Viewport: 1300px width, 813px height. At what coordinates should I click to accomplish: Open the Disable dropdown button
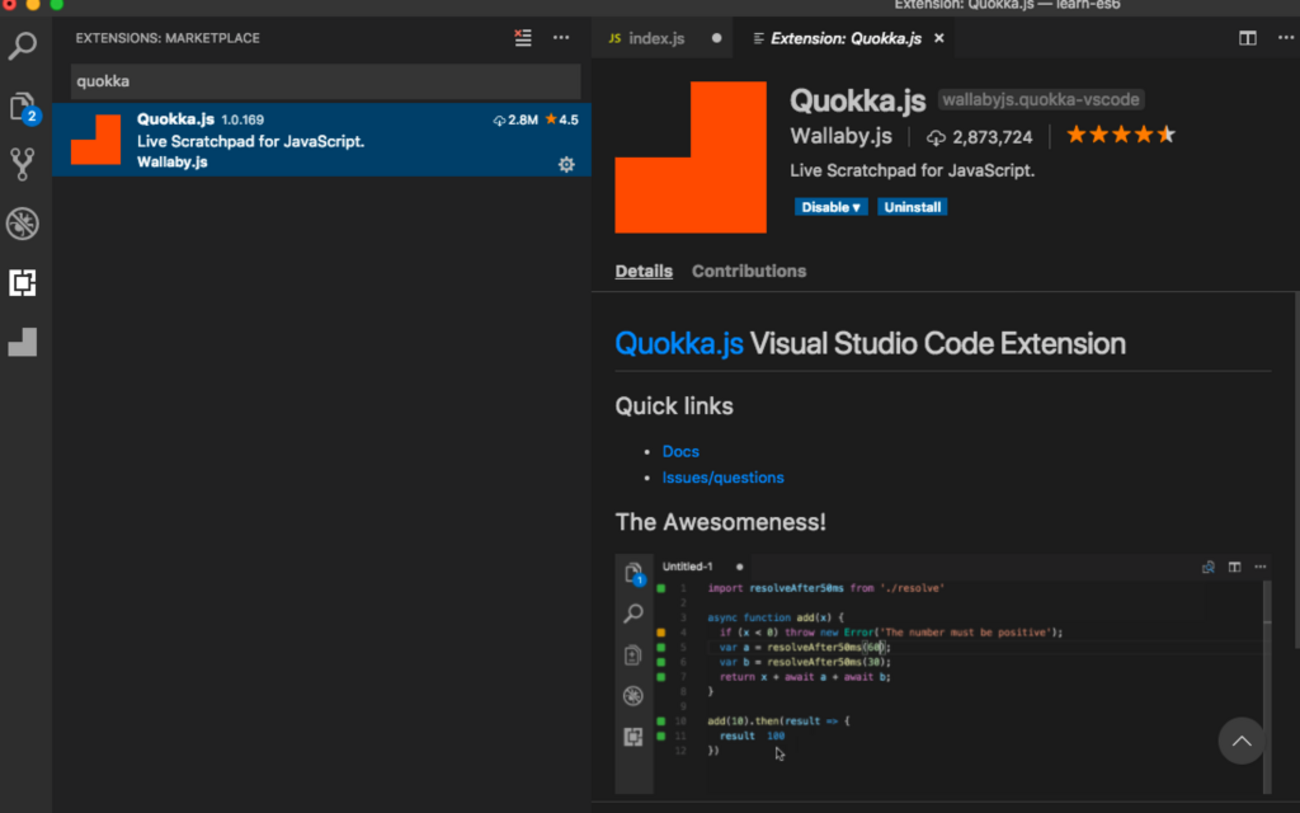[831, 207]
